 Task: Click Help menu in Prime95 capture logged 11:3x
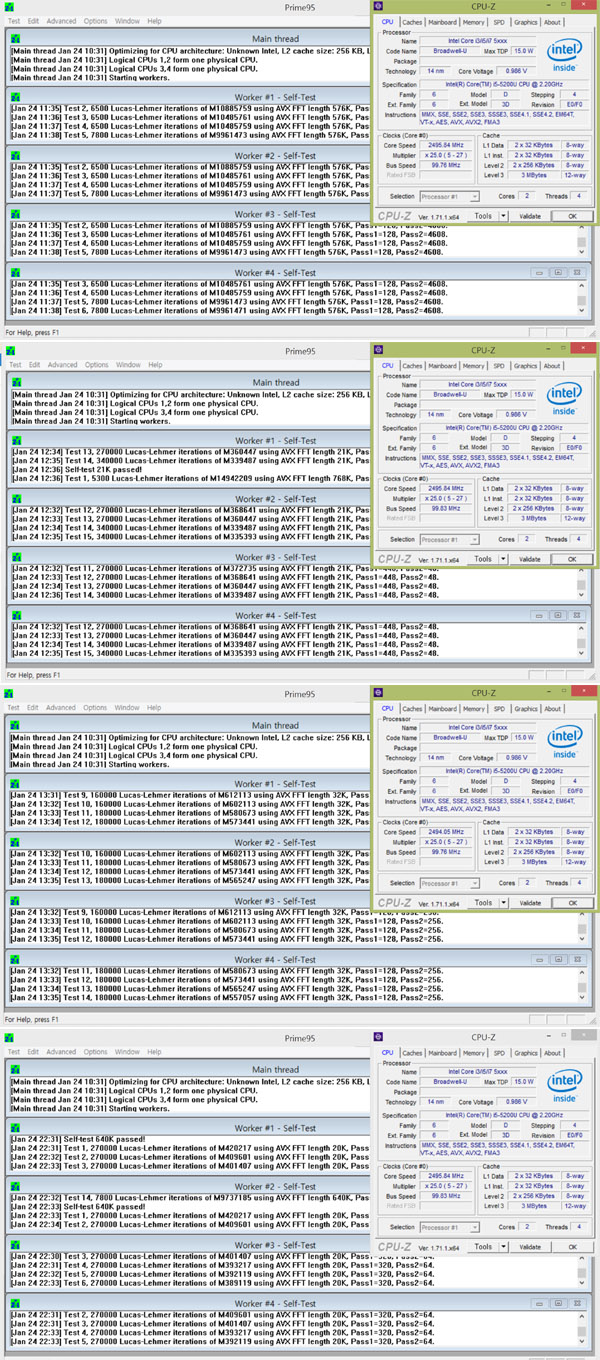(x=154, y=21)
